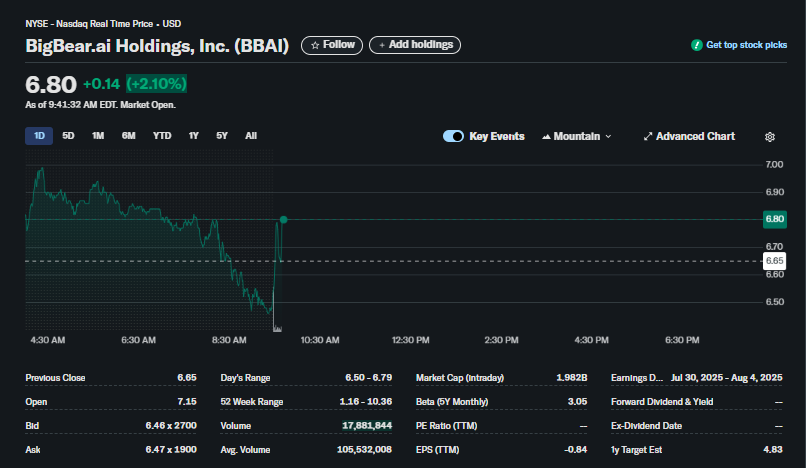
Task: Click the 52 Week Range value 1.16 - 10.36
Action: 365,402
